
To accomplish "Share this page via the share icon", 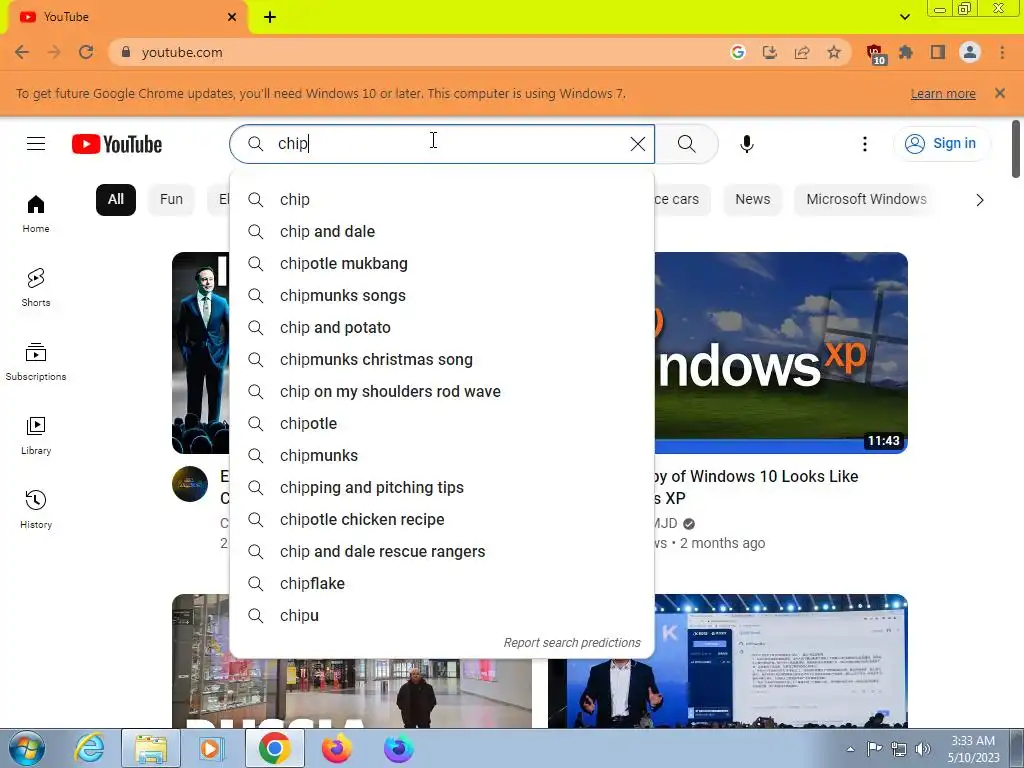I will pos(801,52).
